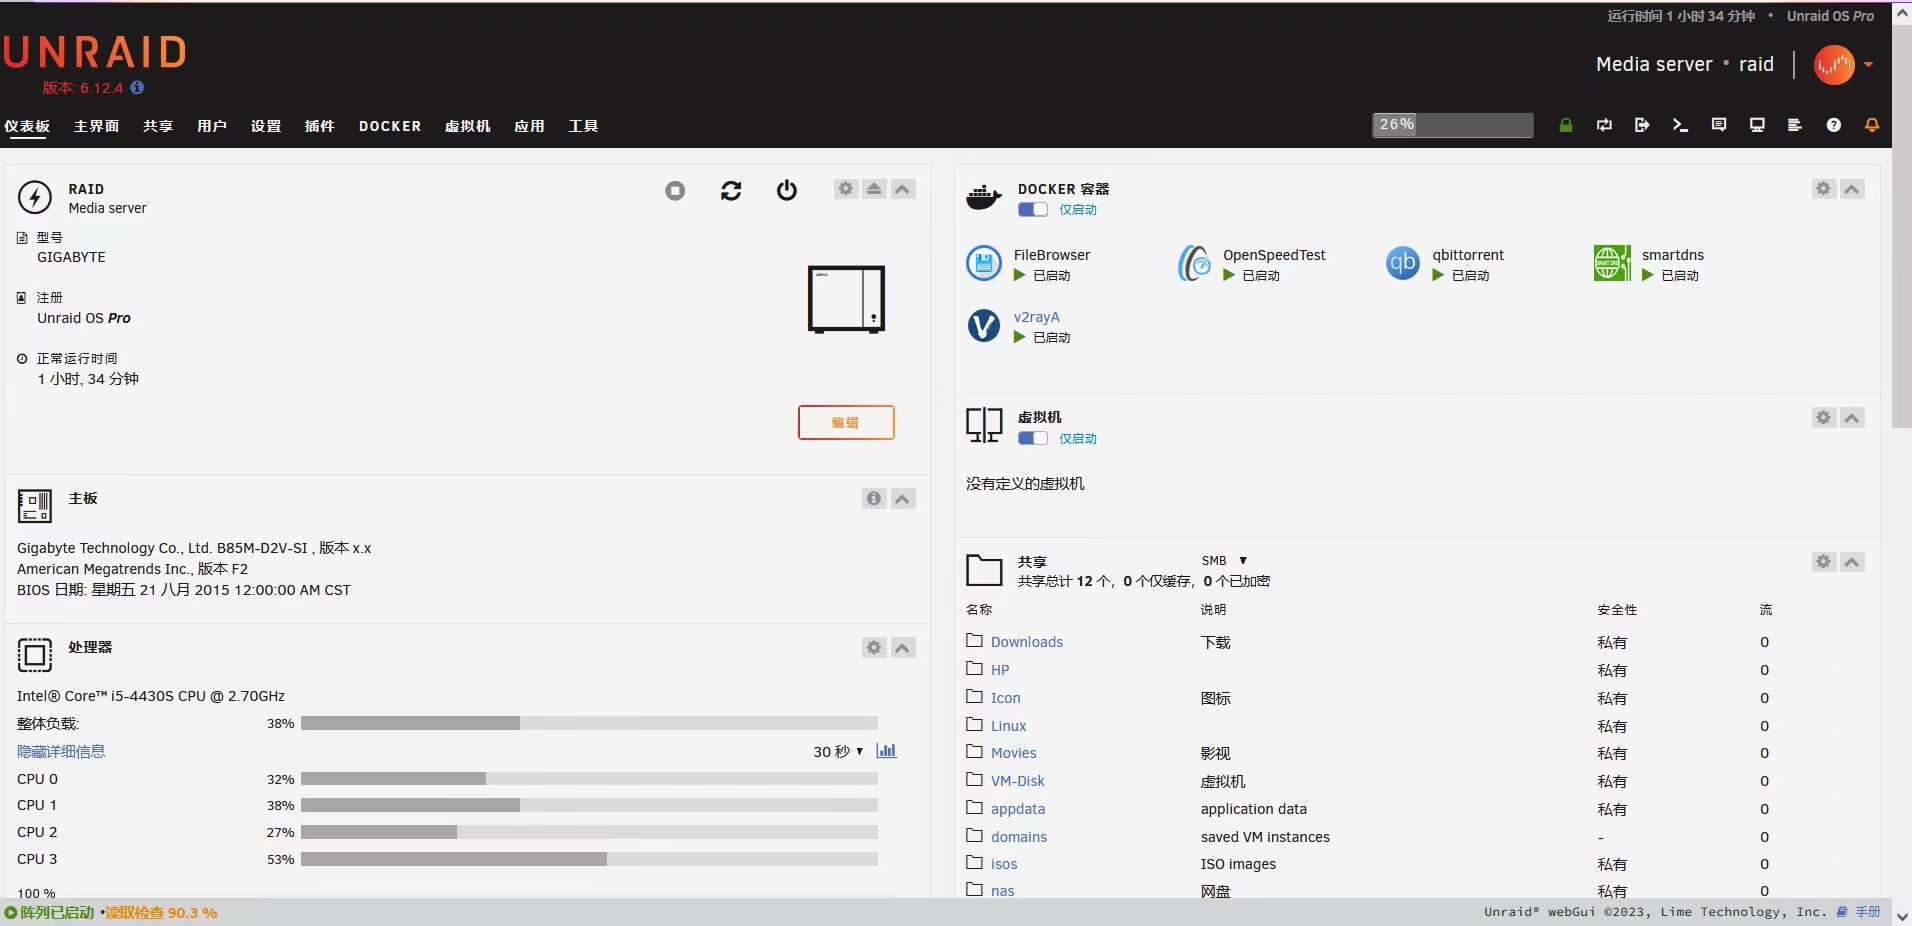Click the power off icon
The width and height of the screenshot is (1912, 926).
click(787, 190)
